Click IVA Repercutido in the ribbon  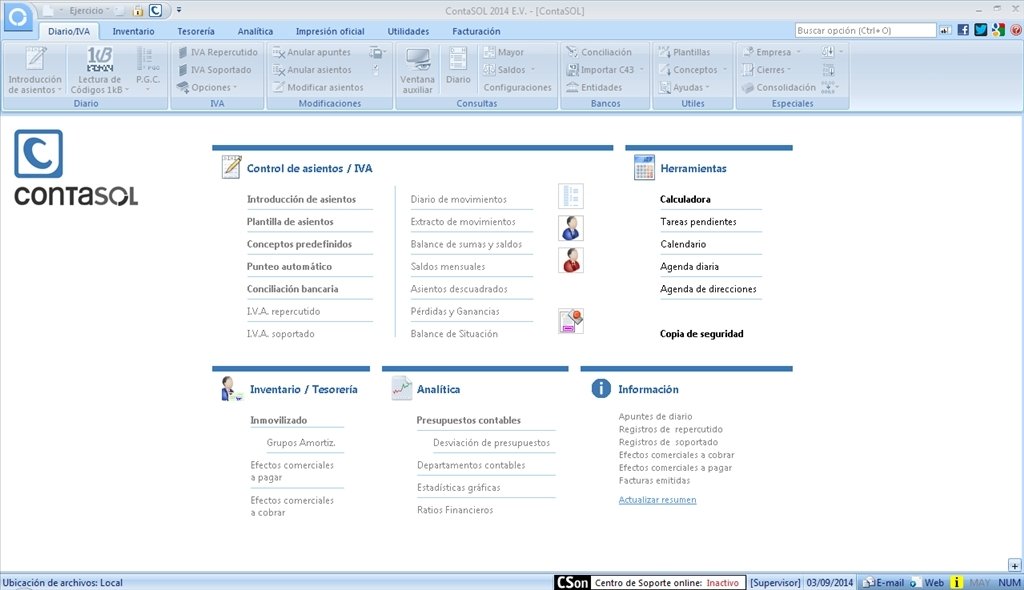click(x=217, y=52)
